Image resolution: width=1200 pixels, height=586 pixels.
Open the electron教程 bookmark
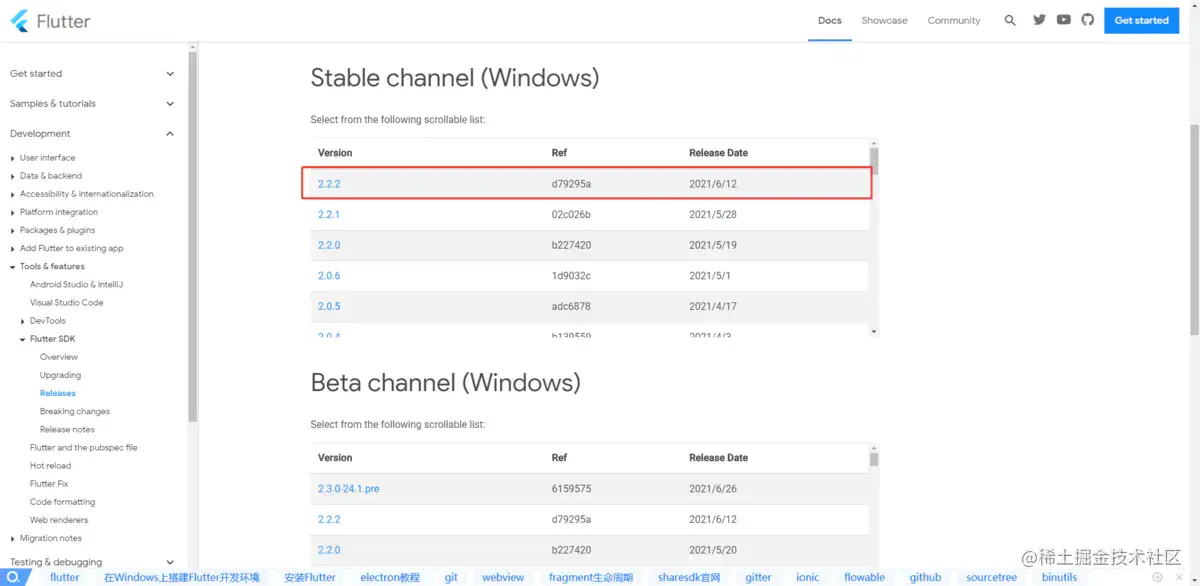390,577
